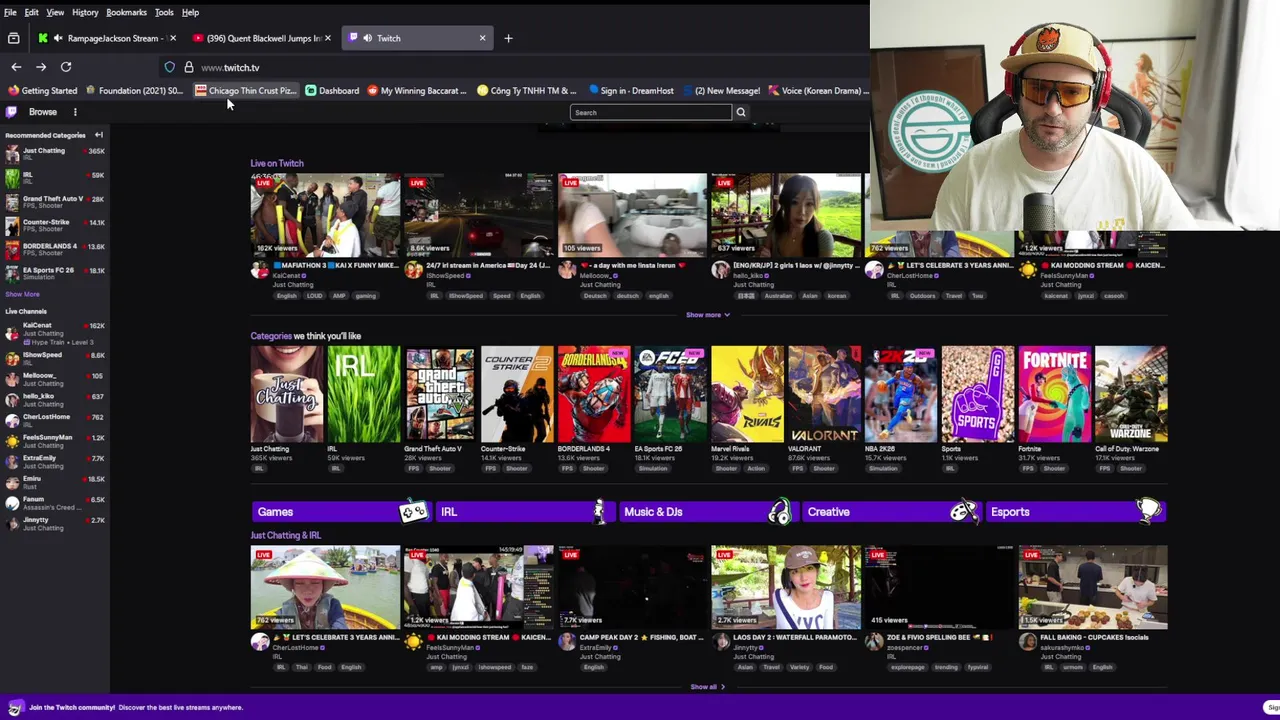Open the History menu
The height and width of the screenshot is (720, 1280).
[85, 12]
